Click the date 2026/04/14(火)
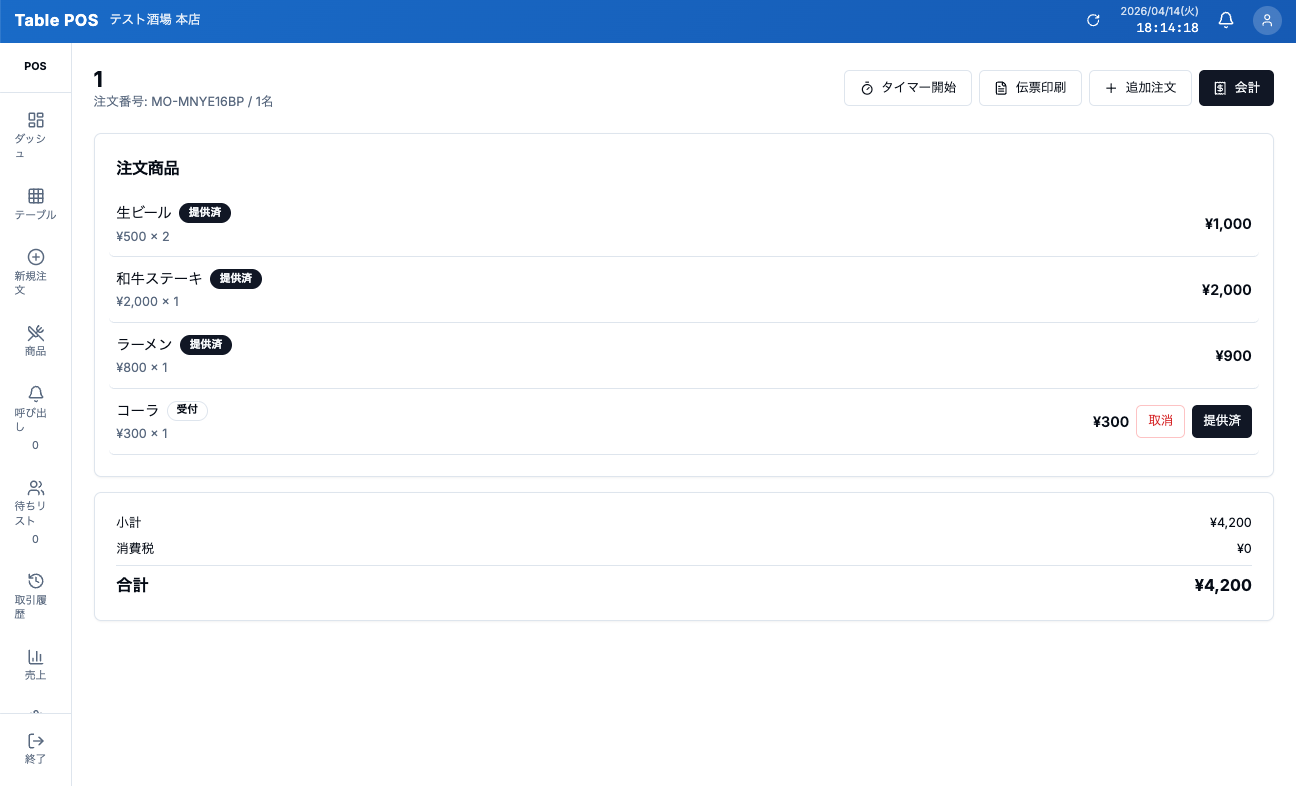 click(1160, 11)
